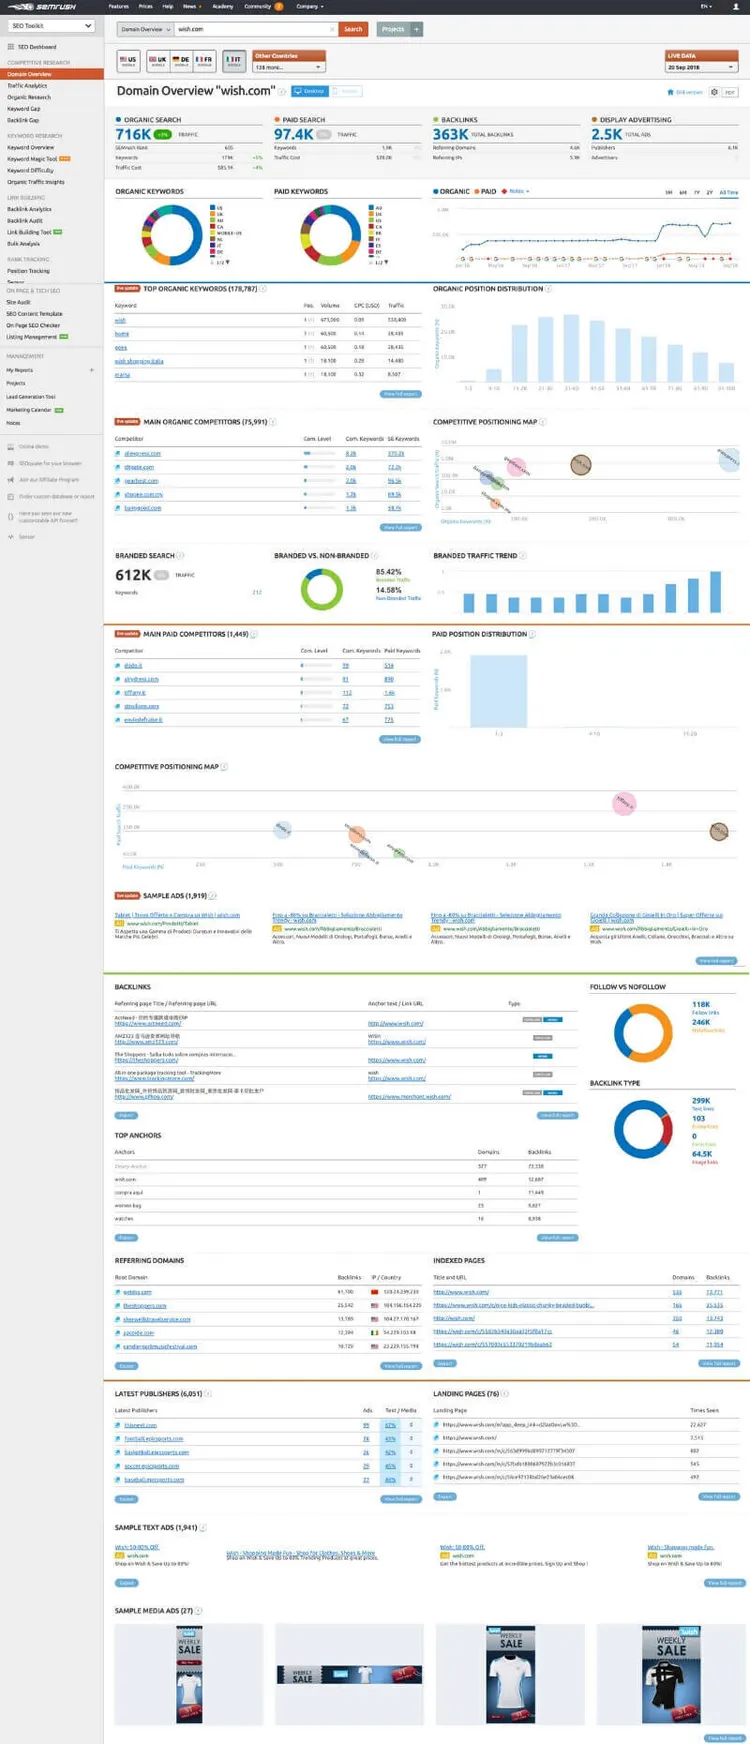Open the Site Audit sidebar link
The height and width of the screenshot is (1744, 750).
[19, 302]
